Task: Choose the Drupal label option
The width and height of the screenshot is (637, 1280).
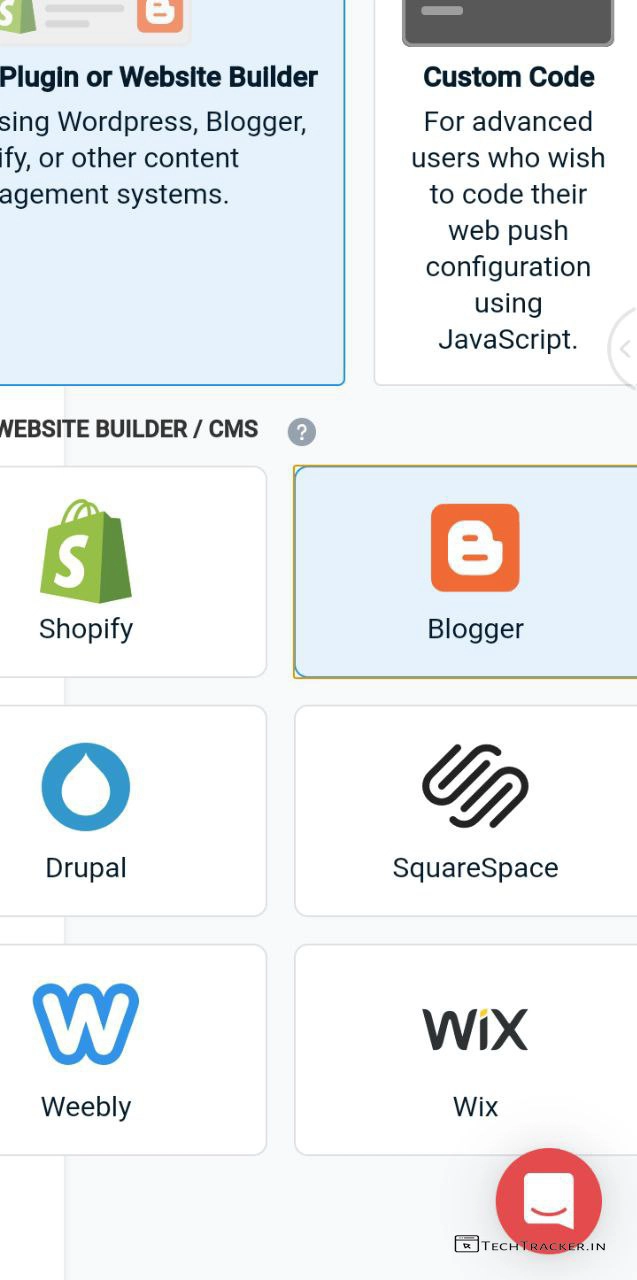Action: tap(86, 868)
